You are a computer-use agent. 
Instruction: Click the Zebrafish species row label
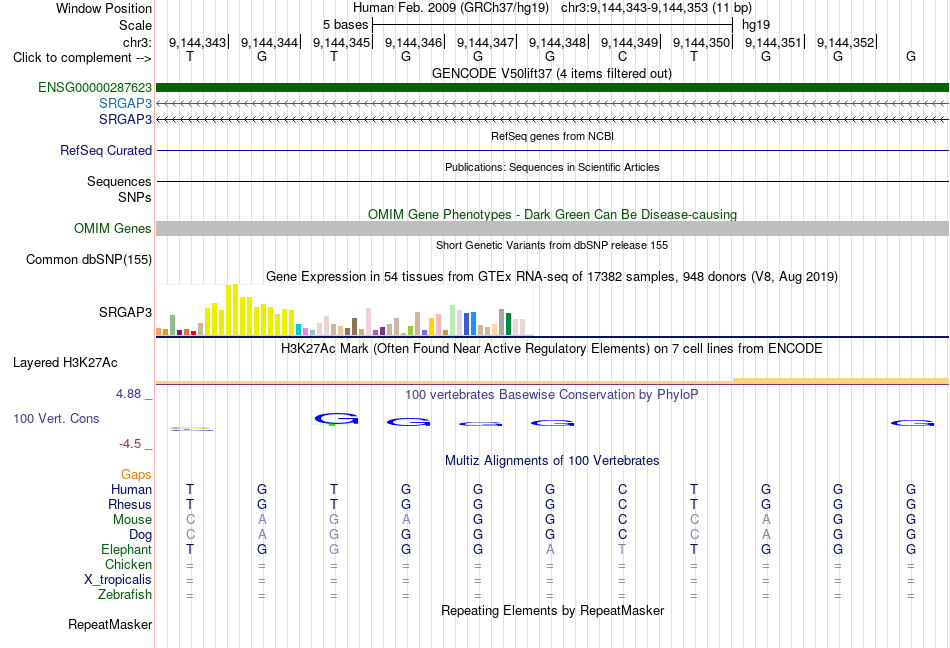(x=125, y=595)
